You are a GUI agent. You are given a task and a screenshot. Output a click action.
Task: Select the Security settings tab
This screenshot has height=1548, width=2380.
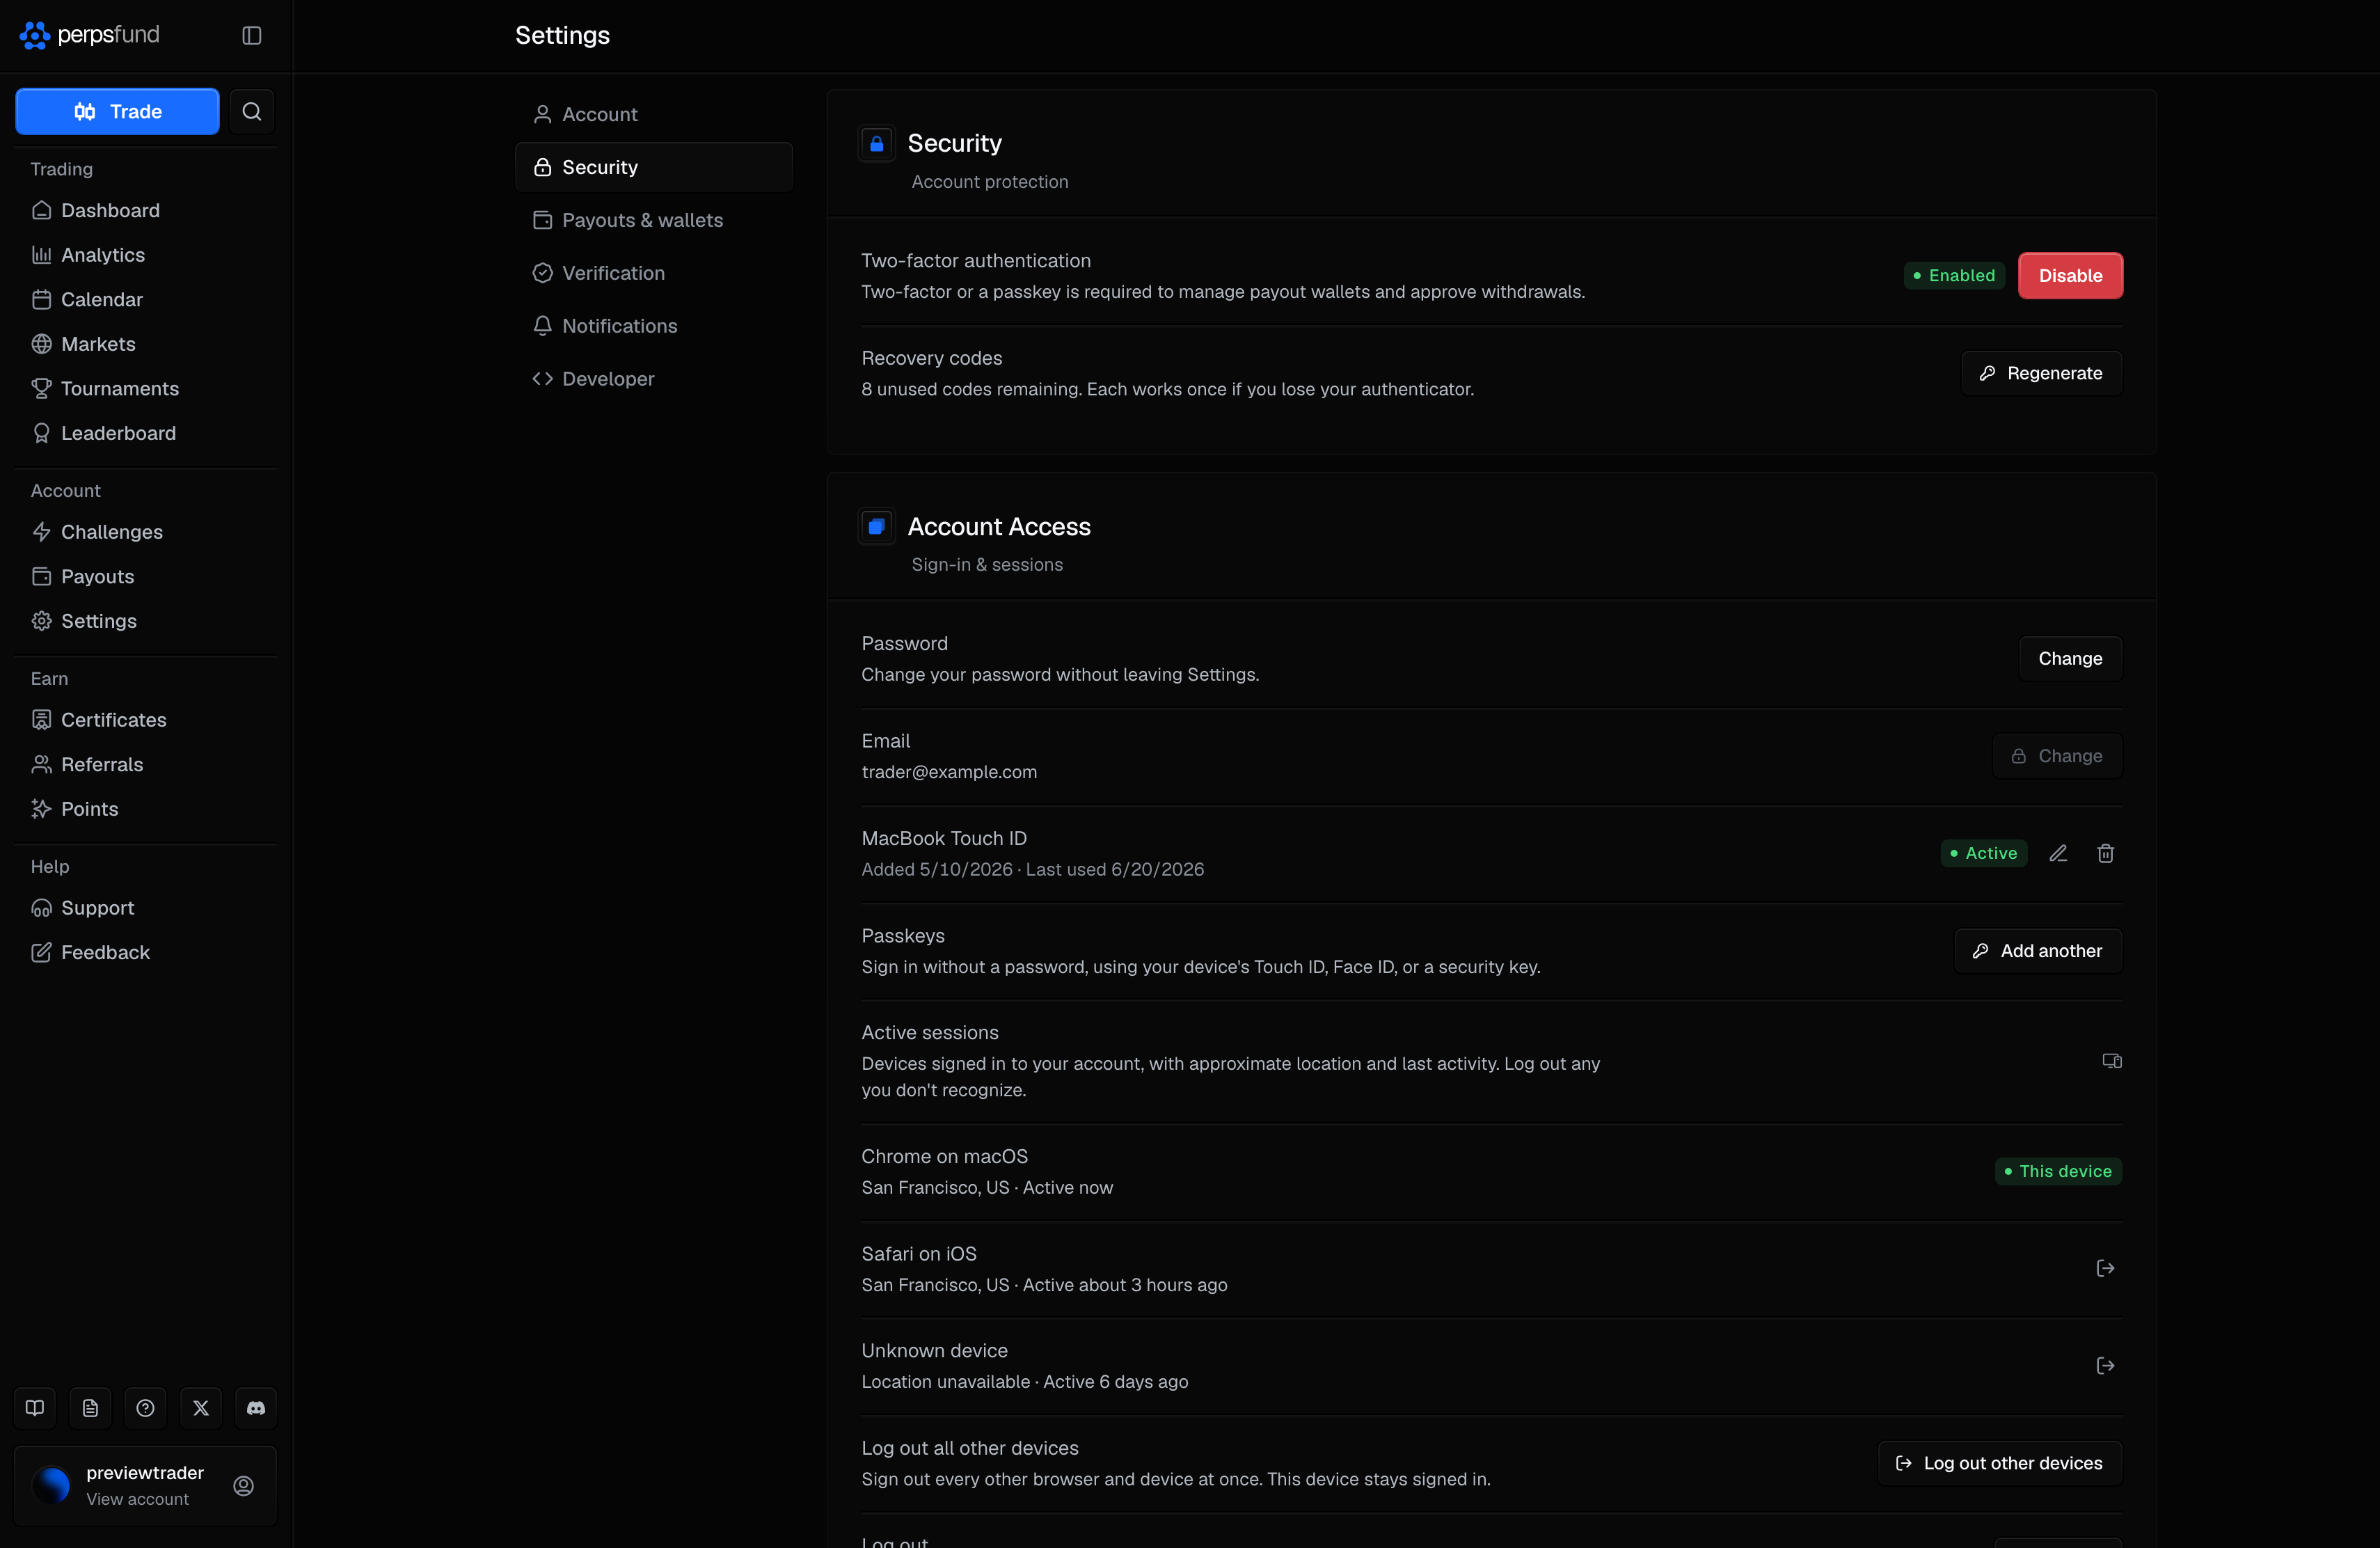(654, 167)
